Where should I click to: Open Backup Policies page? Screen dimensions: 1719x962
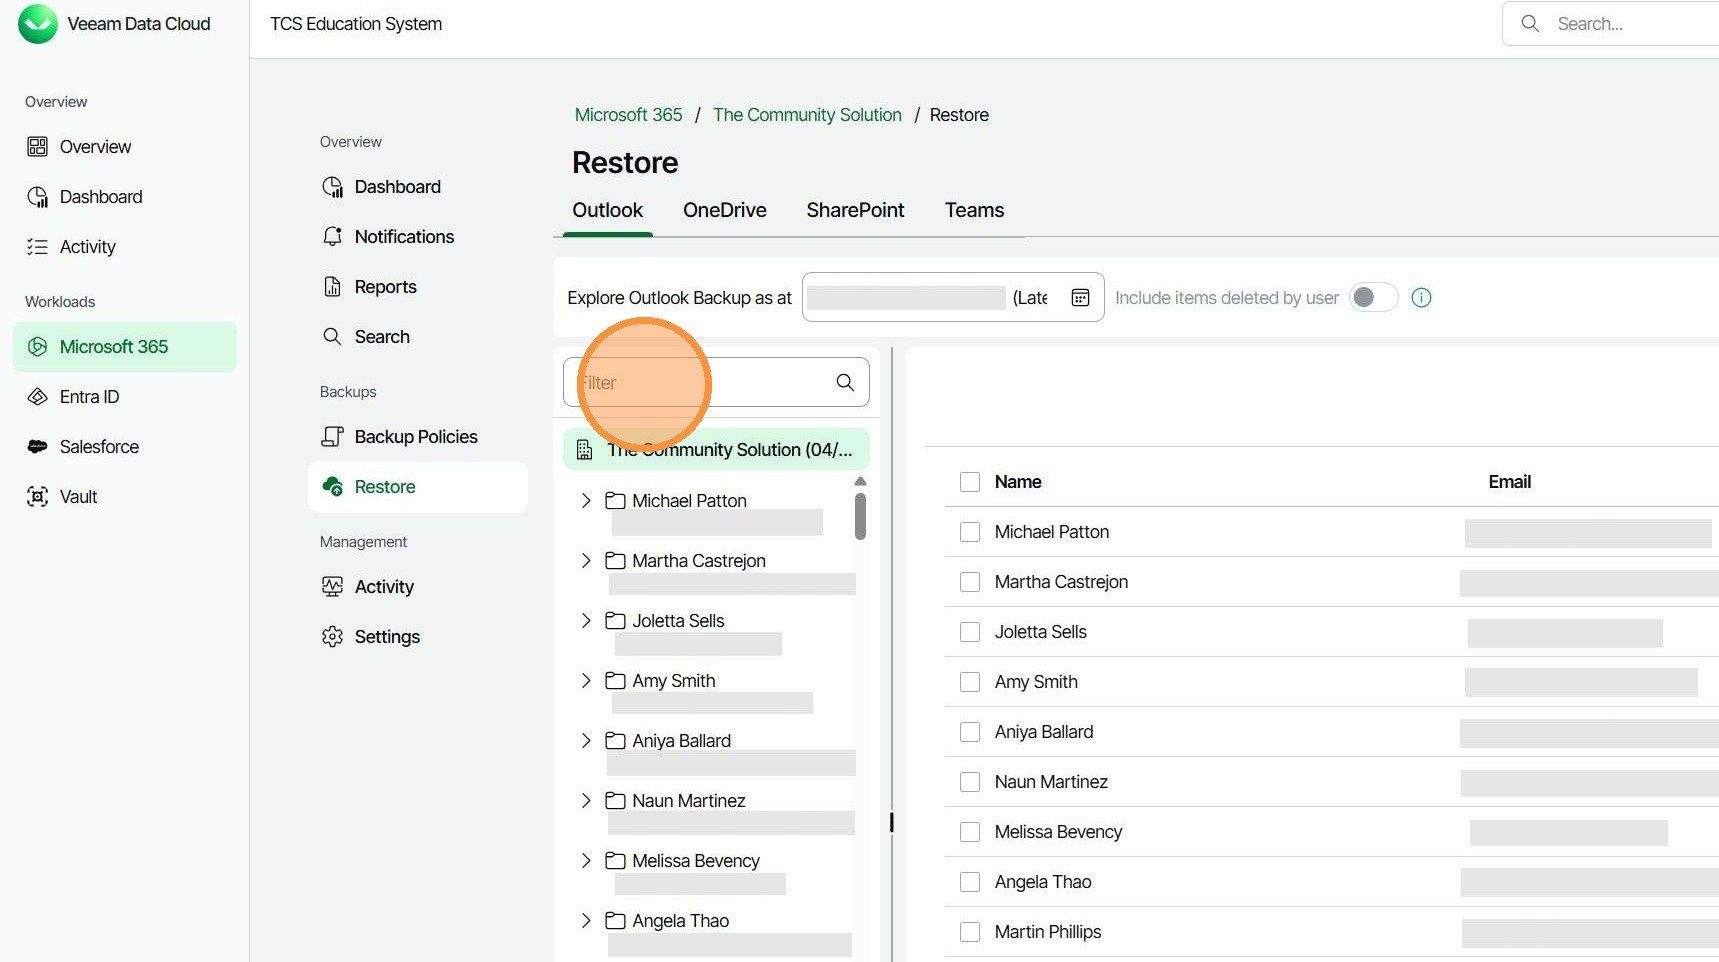point(415,437)
